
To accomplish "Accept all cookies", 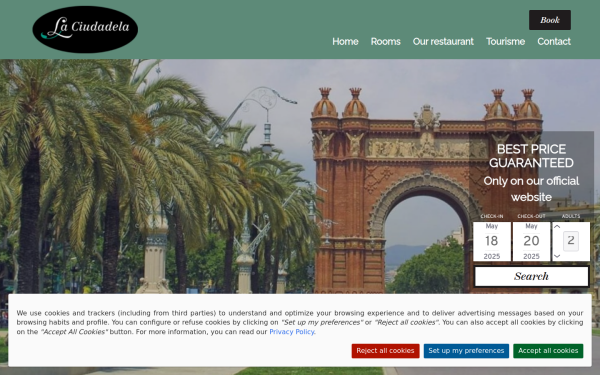I will point(548,351).
